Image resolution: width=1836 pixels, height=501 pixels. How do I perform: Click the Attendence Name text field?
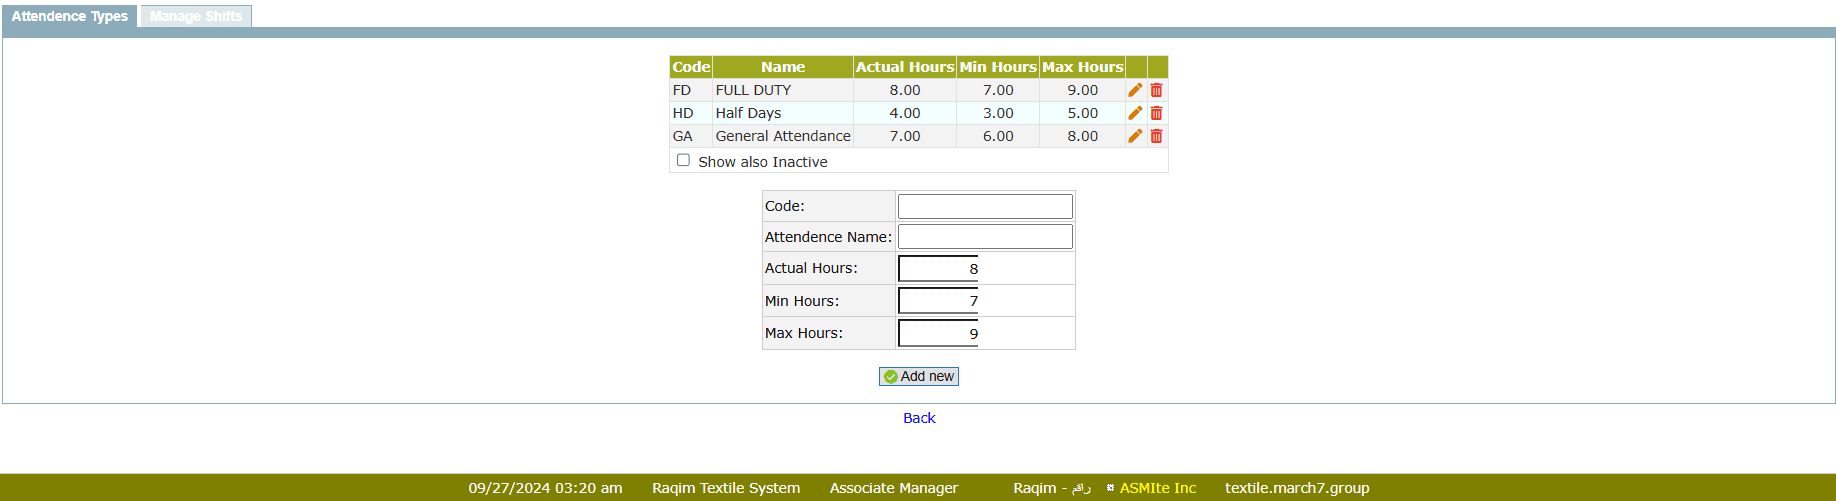click(x=984, y=237)
